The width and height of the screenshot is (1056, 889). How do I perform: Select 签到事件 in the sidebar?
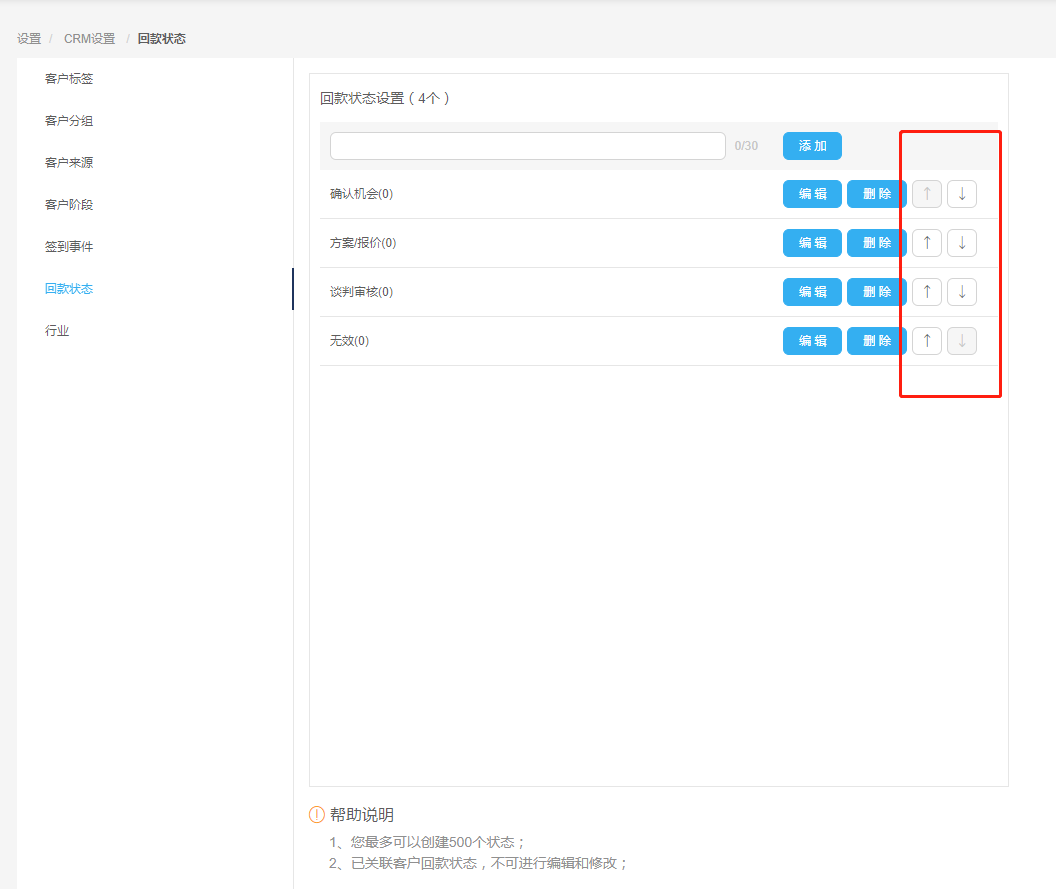[x=69, y=247]
